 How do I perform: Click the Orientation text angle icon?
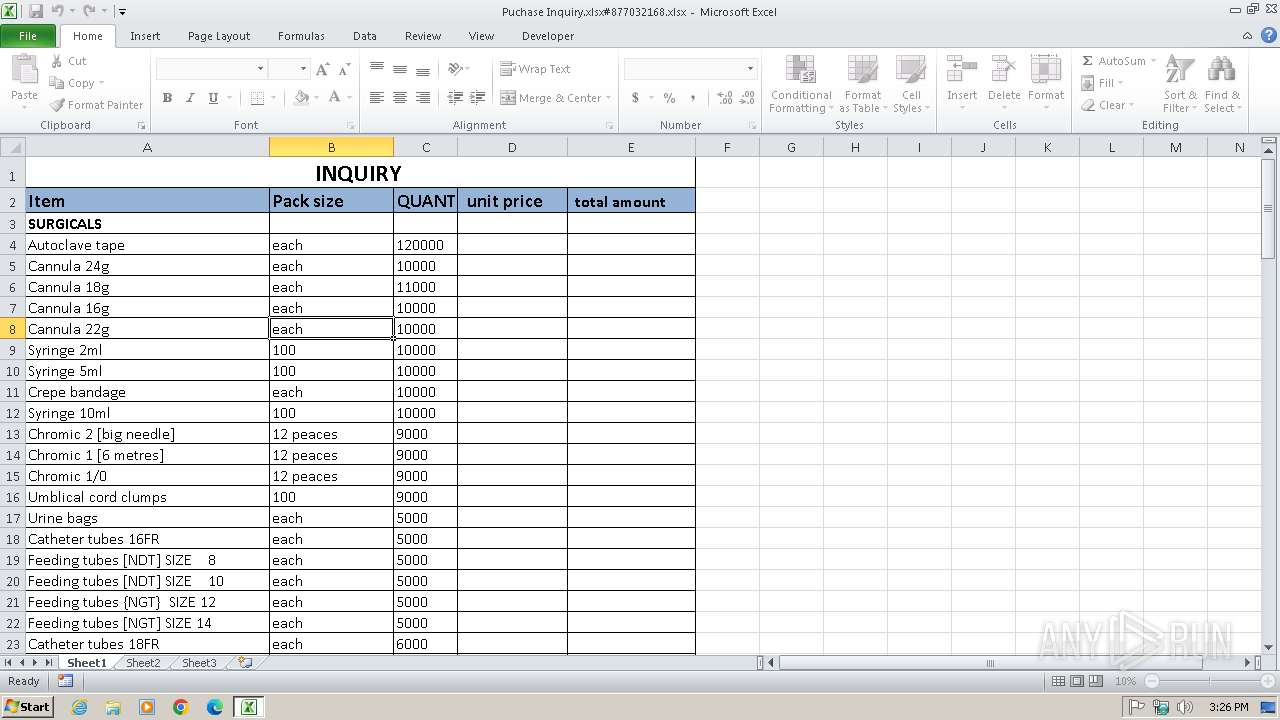pyautogui.click(x=455, y=69)
